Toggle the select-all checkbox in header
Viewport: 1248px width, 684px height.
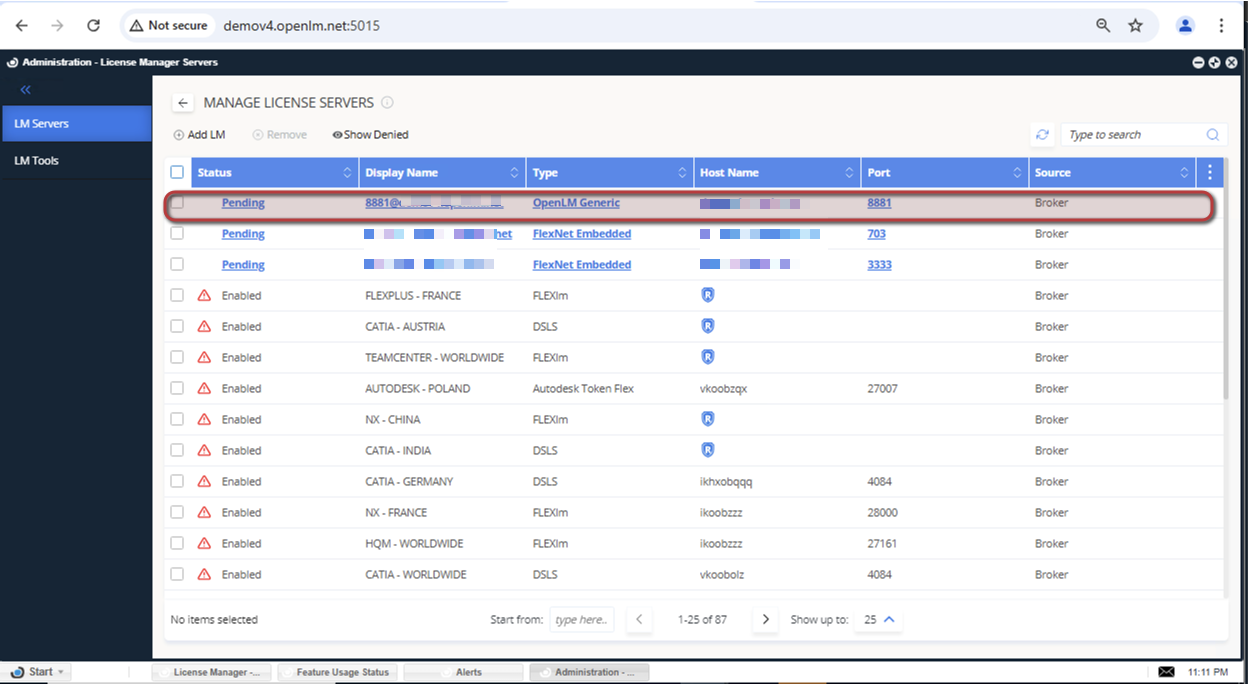[178, 173]
